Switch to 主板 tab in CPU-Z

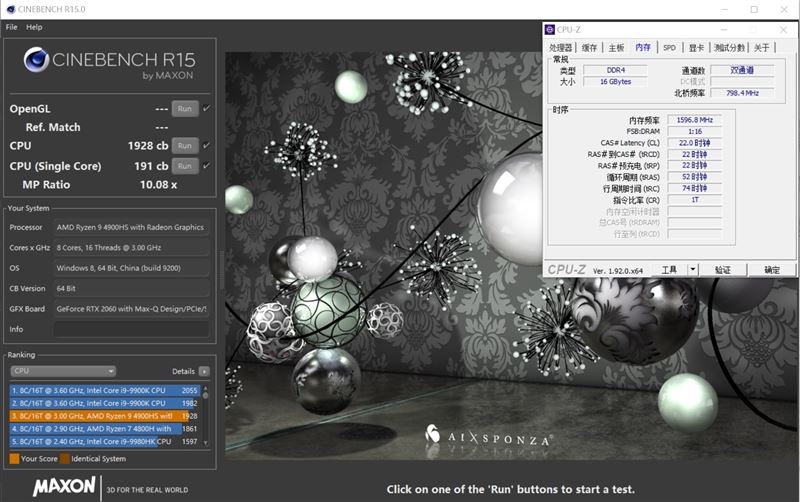click(616, 47)
